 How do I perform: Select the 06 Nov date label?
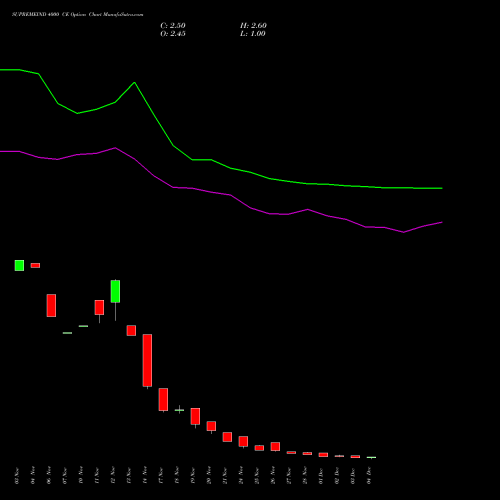49,476
